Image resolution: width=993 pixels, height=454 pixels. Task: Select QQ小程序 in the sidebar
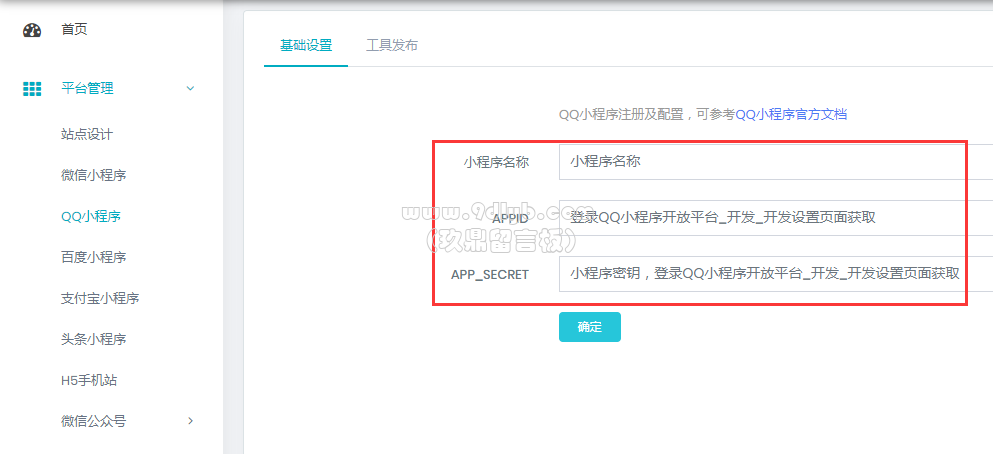click(91, 217)
